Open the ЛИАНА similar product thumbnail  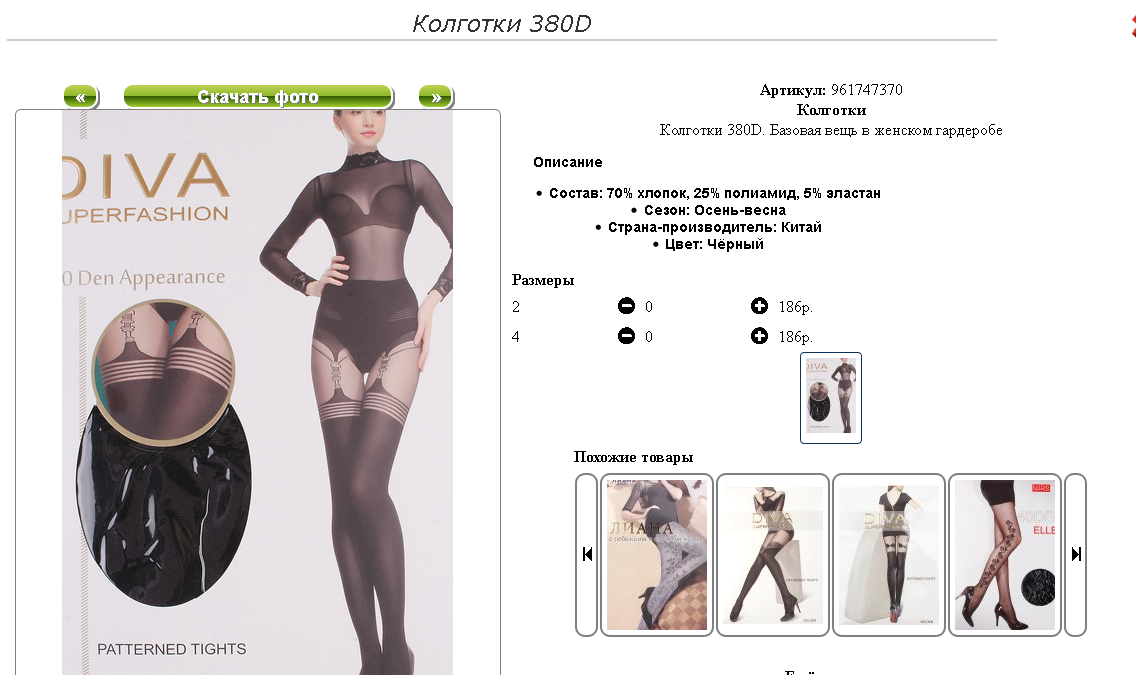tap(657, 555)
